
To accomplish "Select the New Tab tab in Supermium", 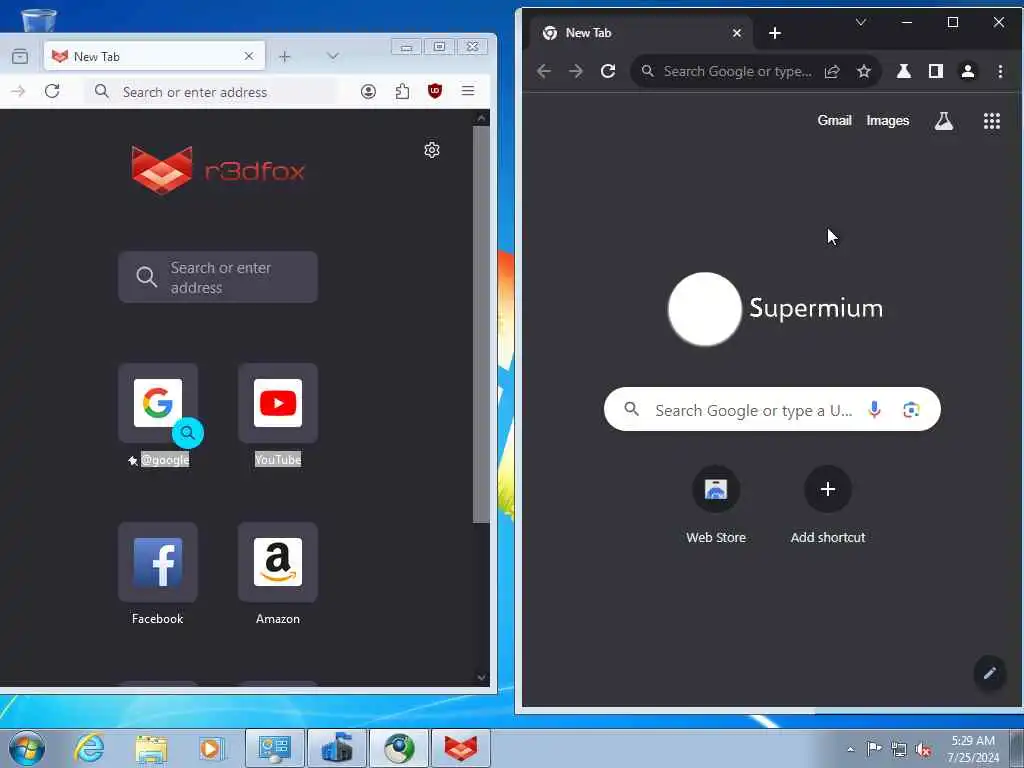I will (x=642, y=33).
